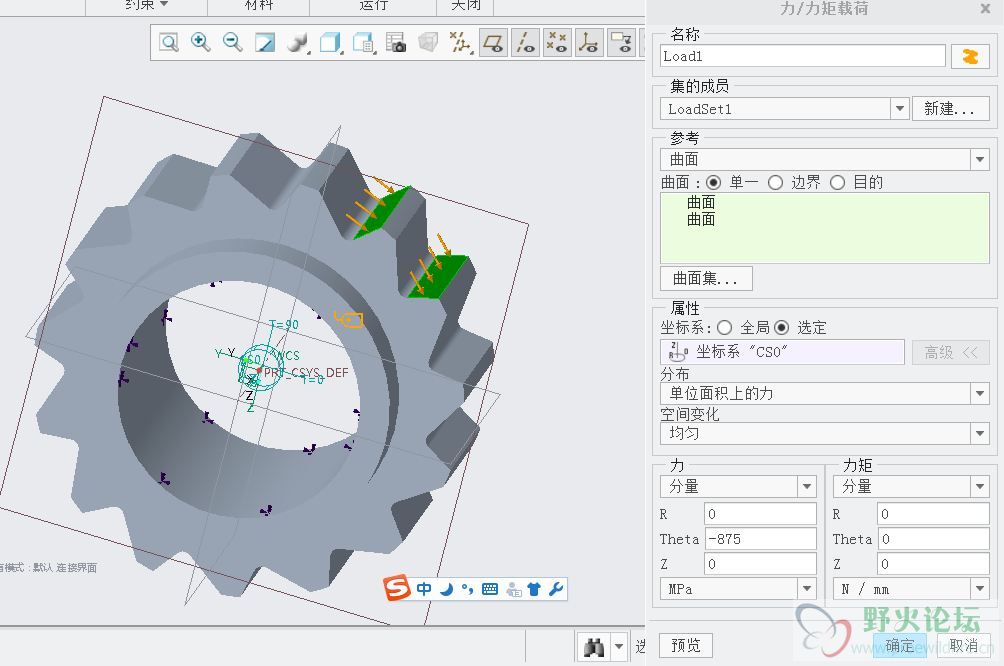Click the 坐标系 "CS0" selection field
Image resolution: width=1004 pixels, height=666 pixels.
(x=782, y=352)
